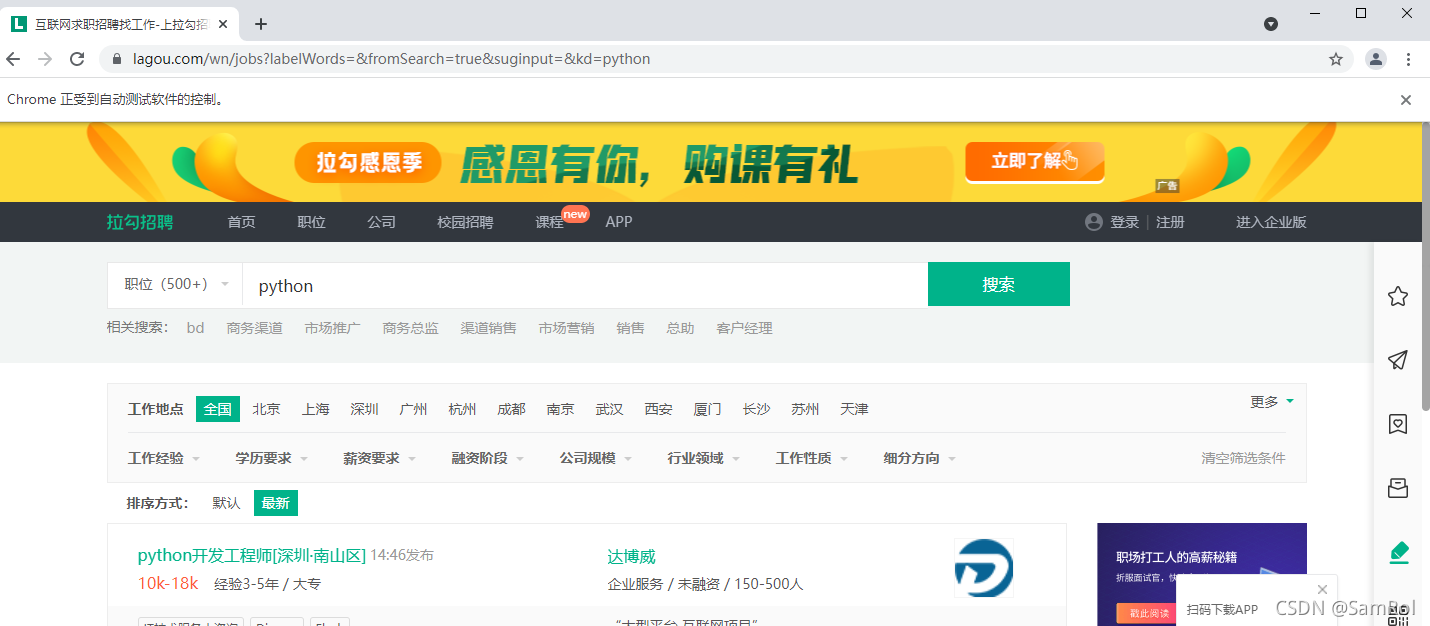The width and height of the screenshot is (1430, 626).
Task: Expand the 公司规模 filter
Action: [596, 458]
